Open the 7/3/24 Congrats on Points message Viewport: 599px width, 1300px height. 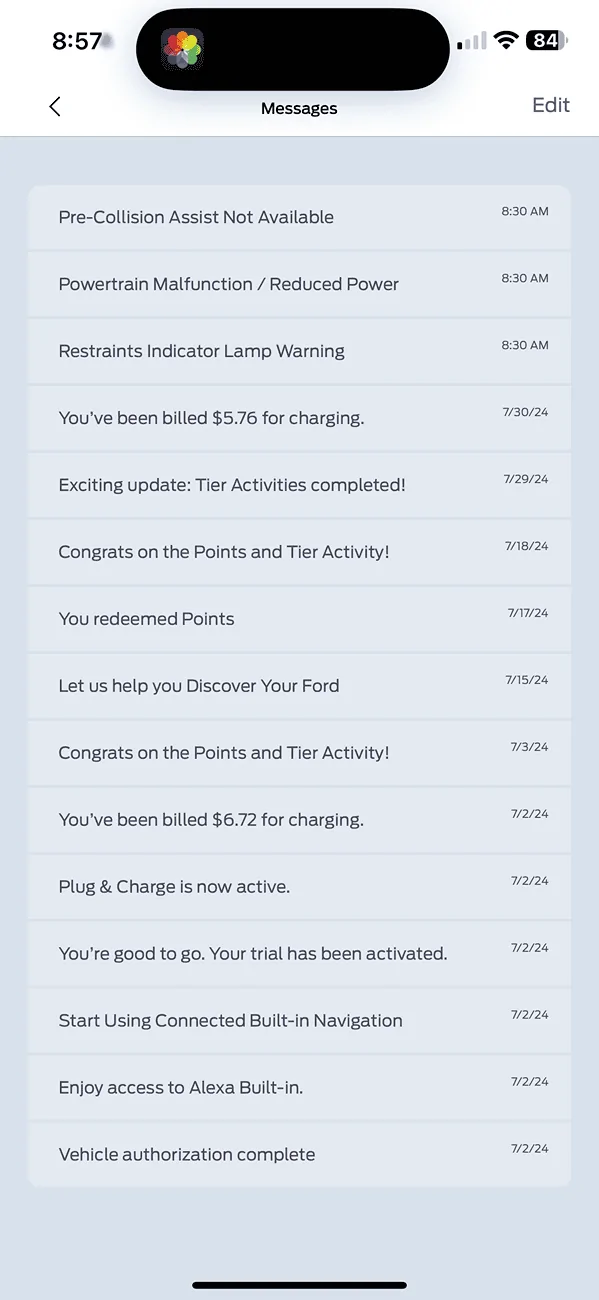pos(299,753)
